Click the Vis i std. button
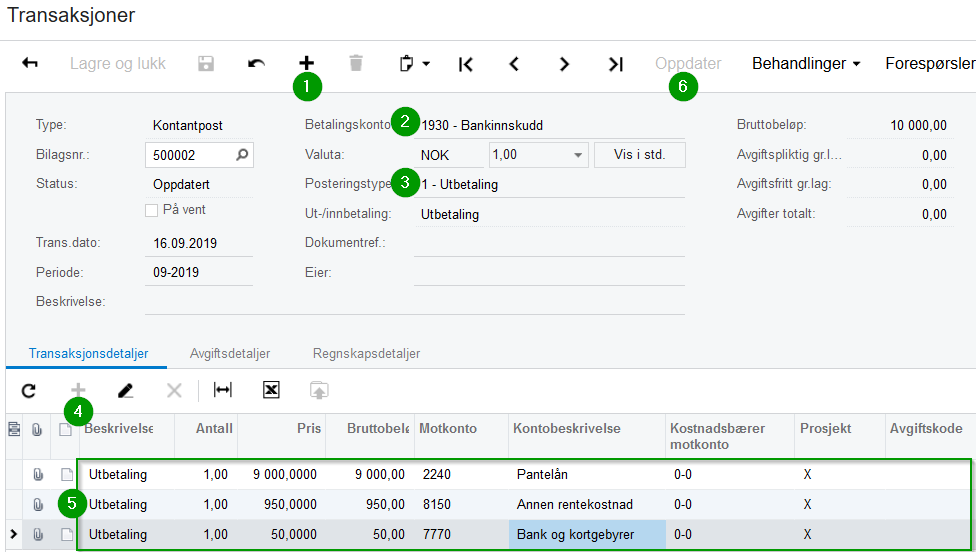Image resolution: width=976 pixels, height=552 pixels. tap(639, 155)
